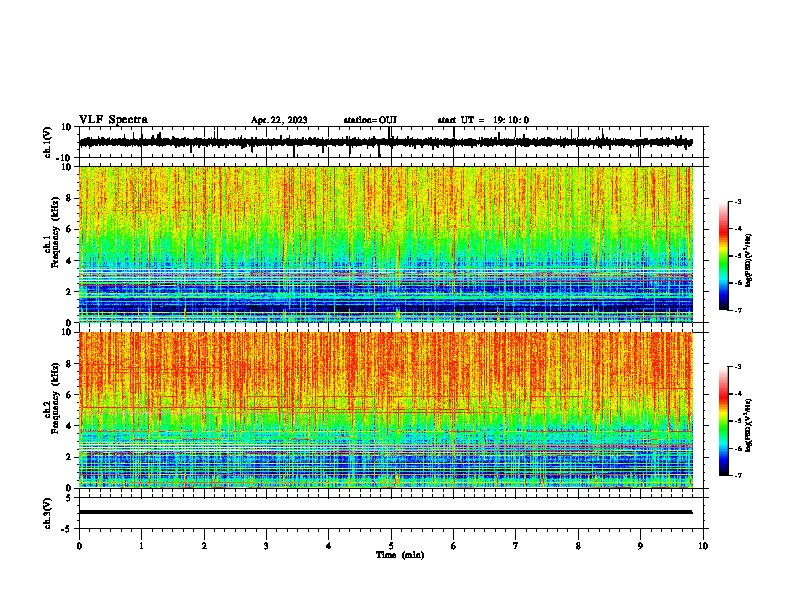Click time axis tick label "10"

click(x=703, y=546)
